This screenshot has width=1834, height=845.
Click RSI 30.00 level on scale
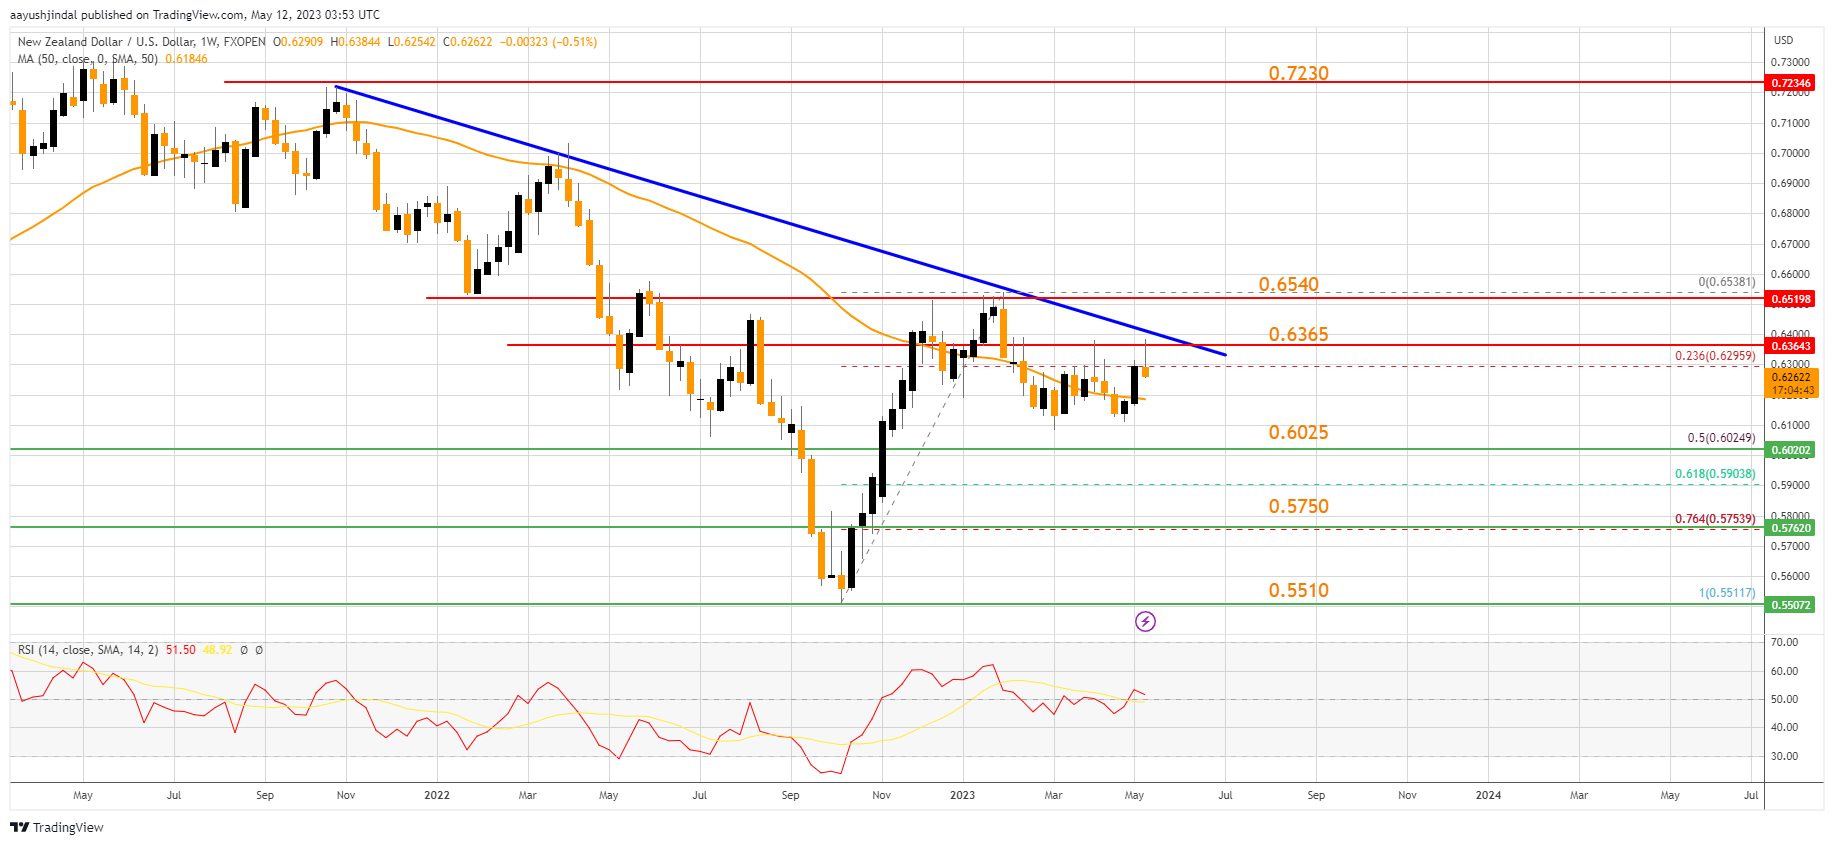[1784, 756]
